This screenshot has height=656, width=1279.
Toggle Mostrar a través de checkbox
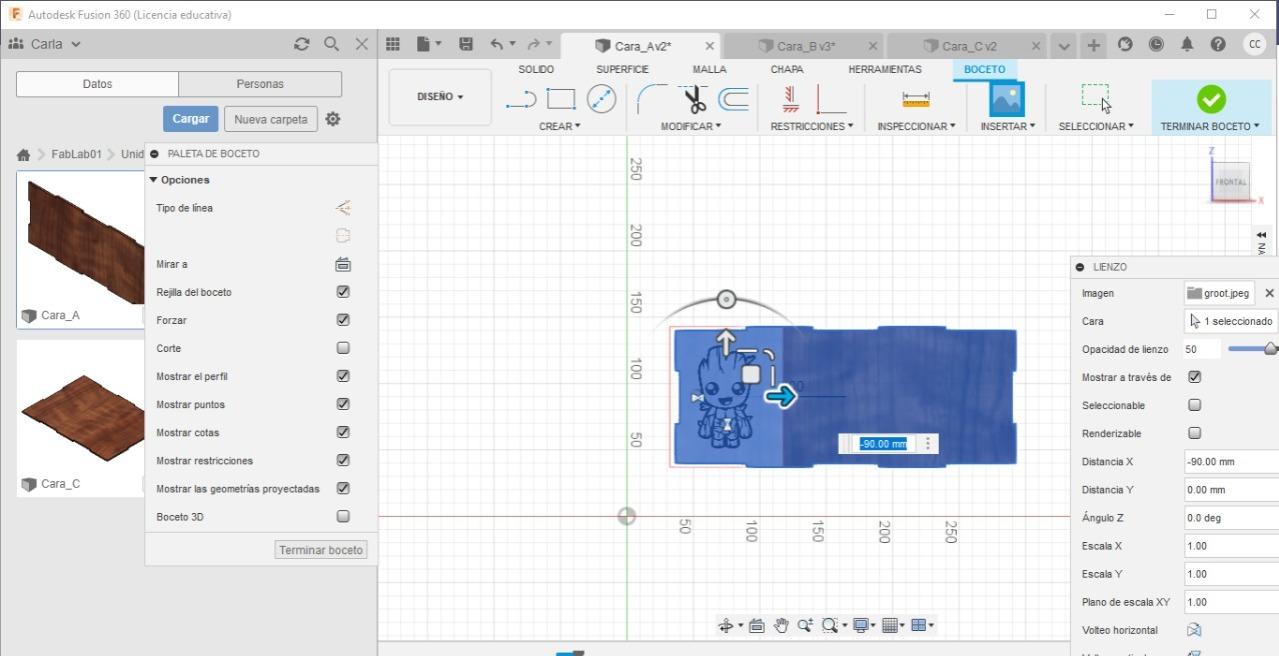[1194, 377]
